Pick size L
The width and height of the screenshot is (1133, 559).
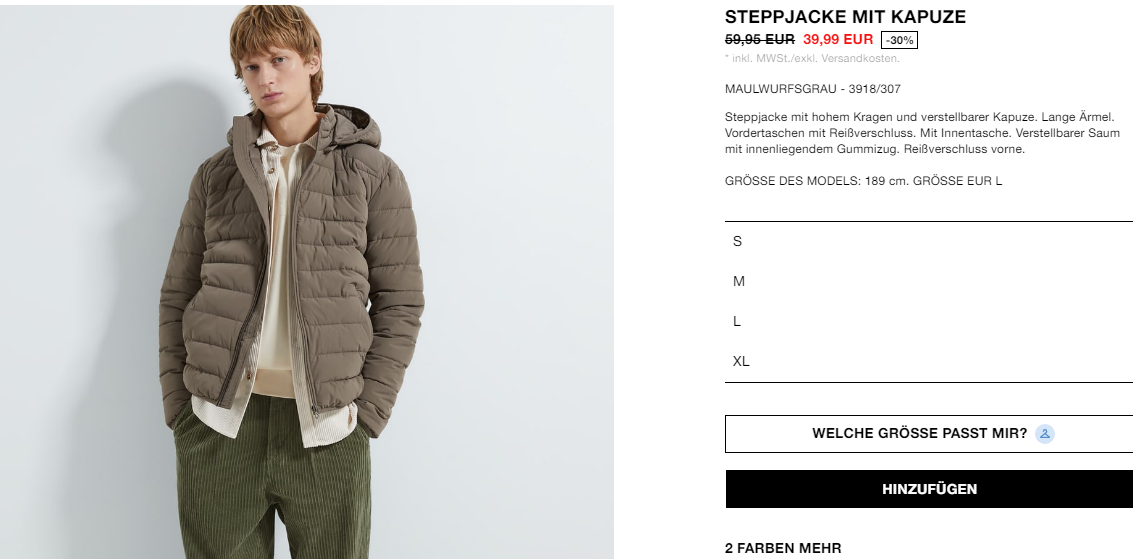coord(929,321)
